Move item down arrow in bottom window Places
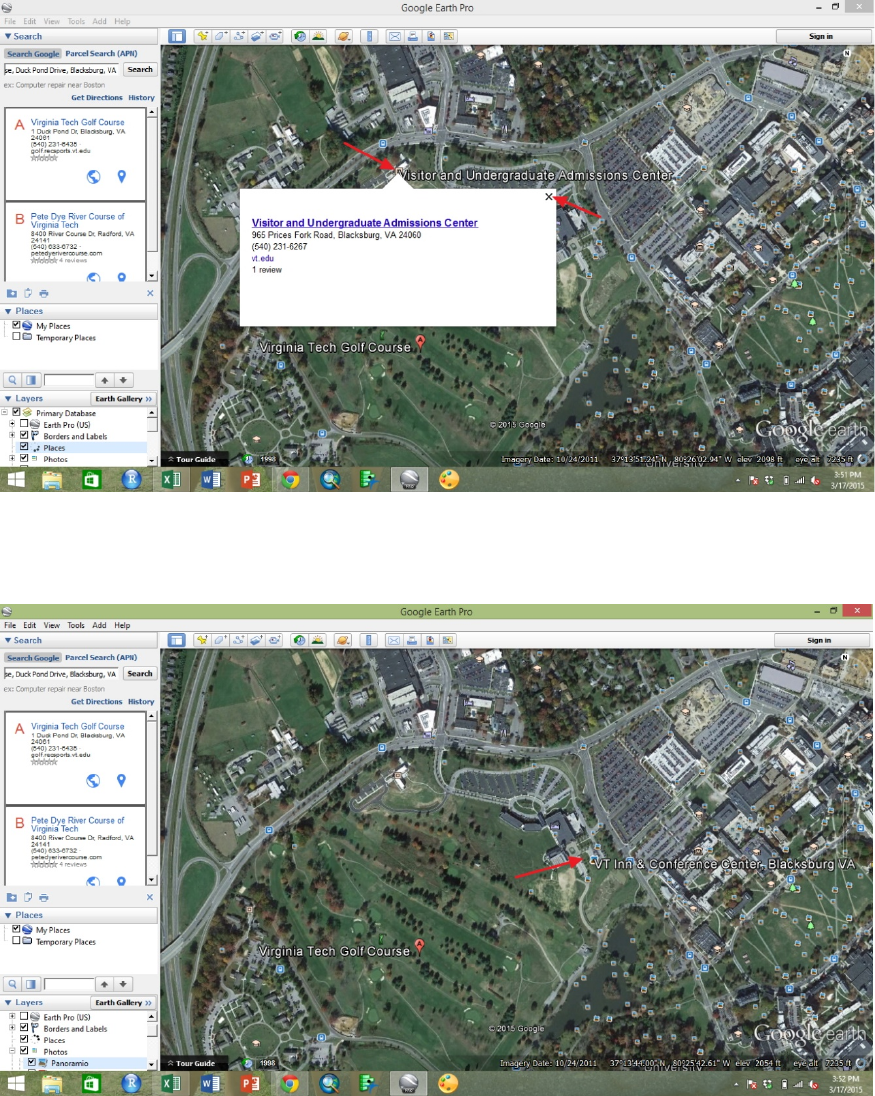The height and width of the screenshot is (1096, 875). [123, 984]
